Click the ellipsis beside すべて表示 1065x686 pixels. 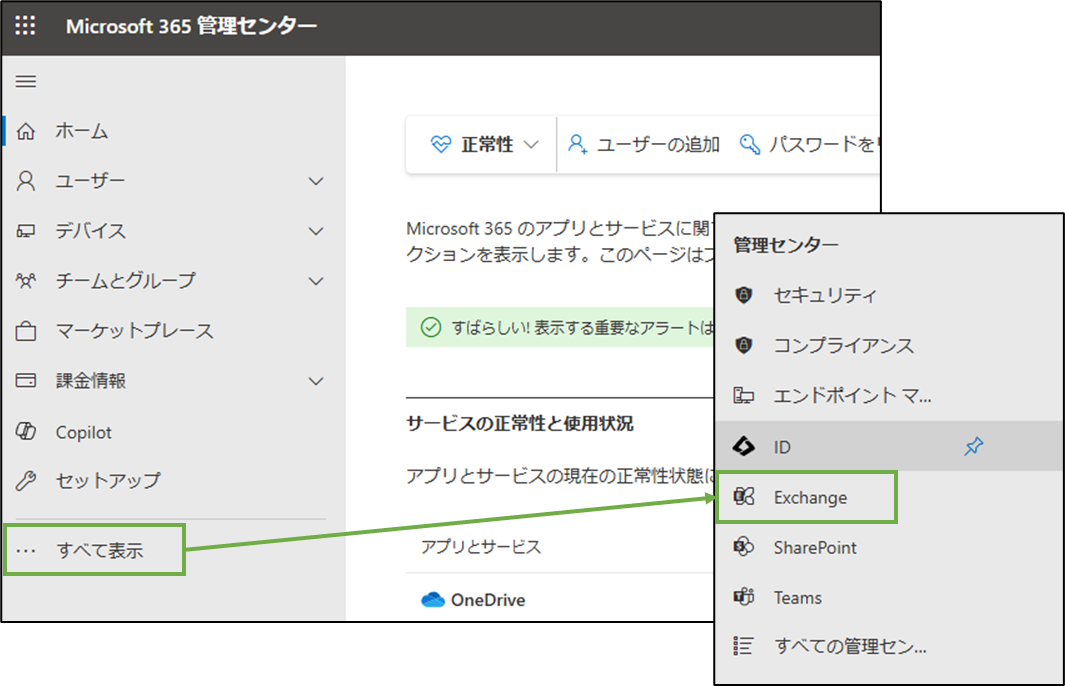[26, 550]
